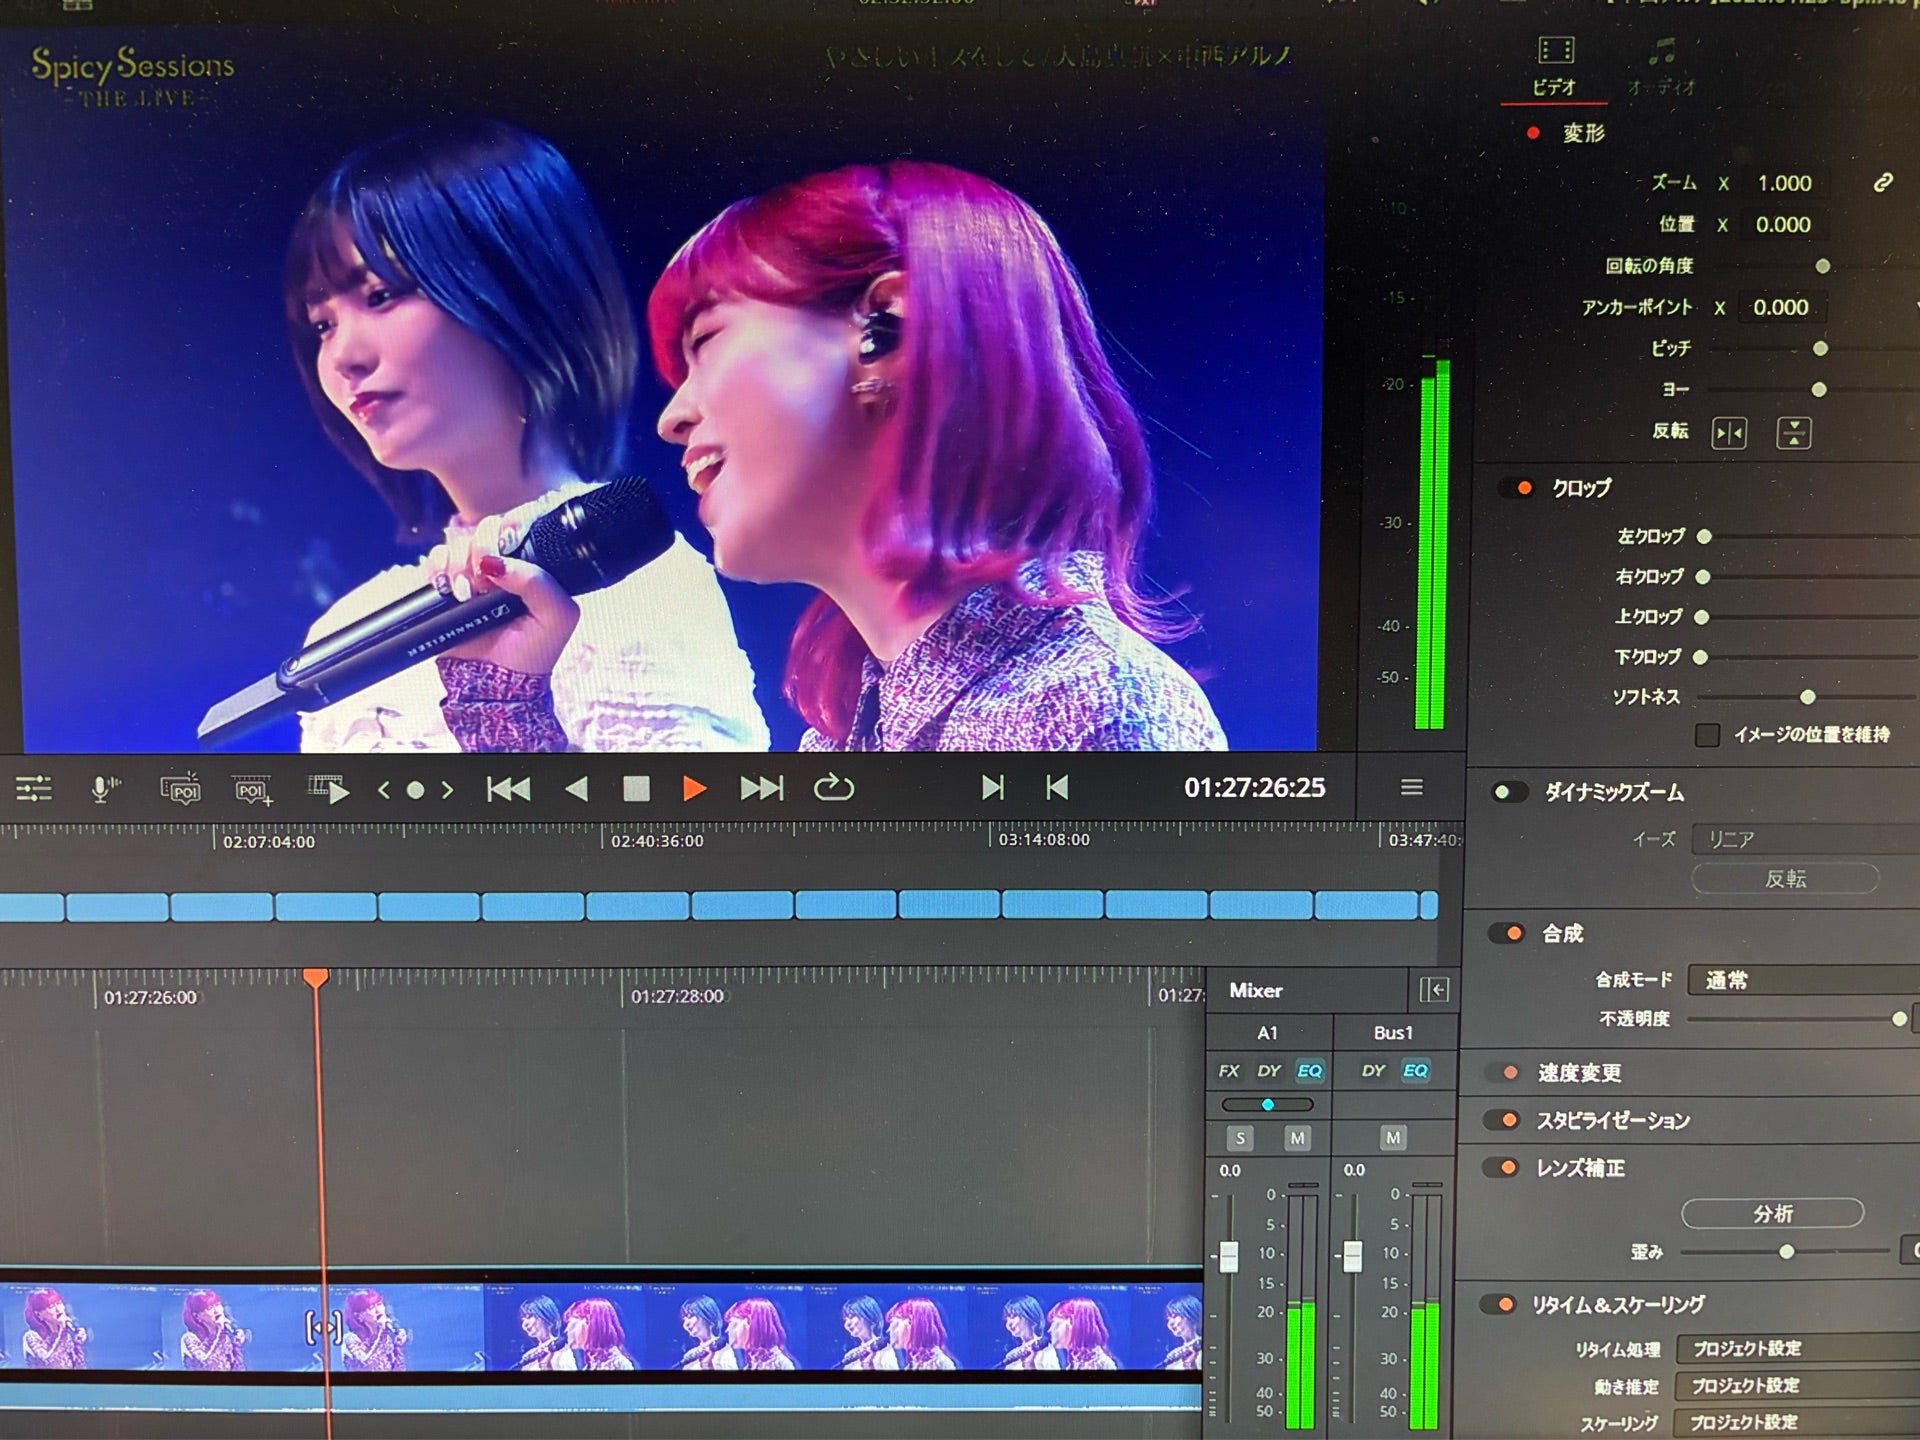Collapse the Mixer panel icon

coord(1434,990)
